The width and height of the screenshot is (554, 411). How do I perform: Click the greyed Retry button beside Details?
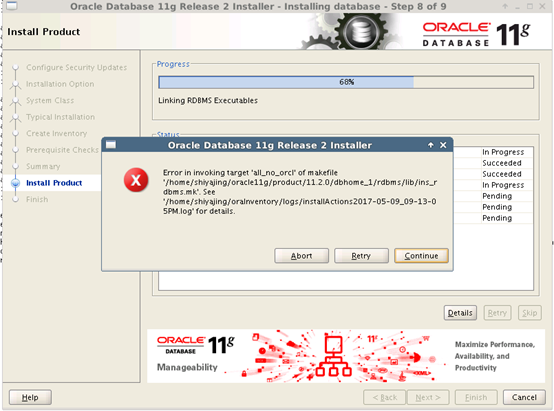pyautogui.click(x=497, y=313)
